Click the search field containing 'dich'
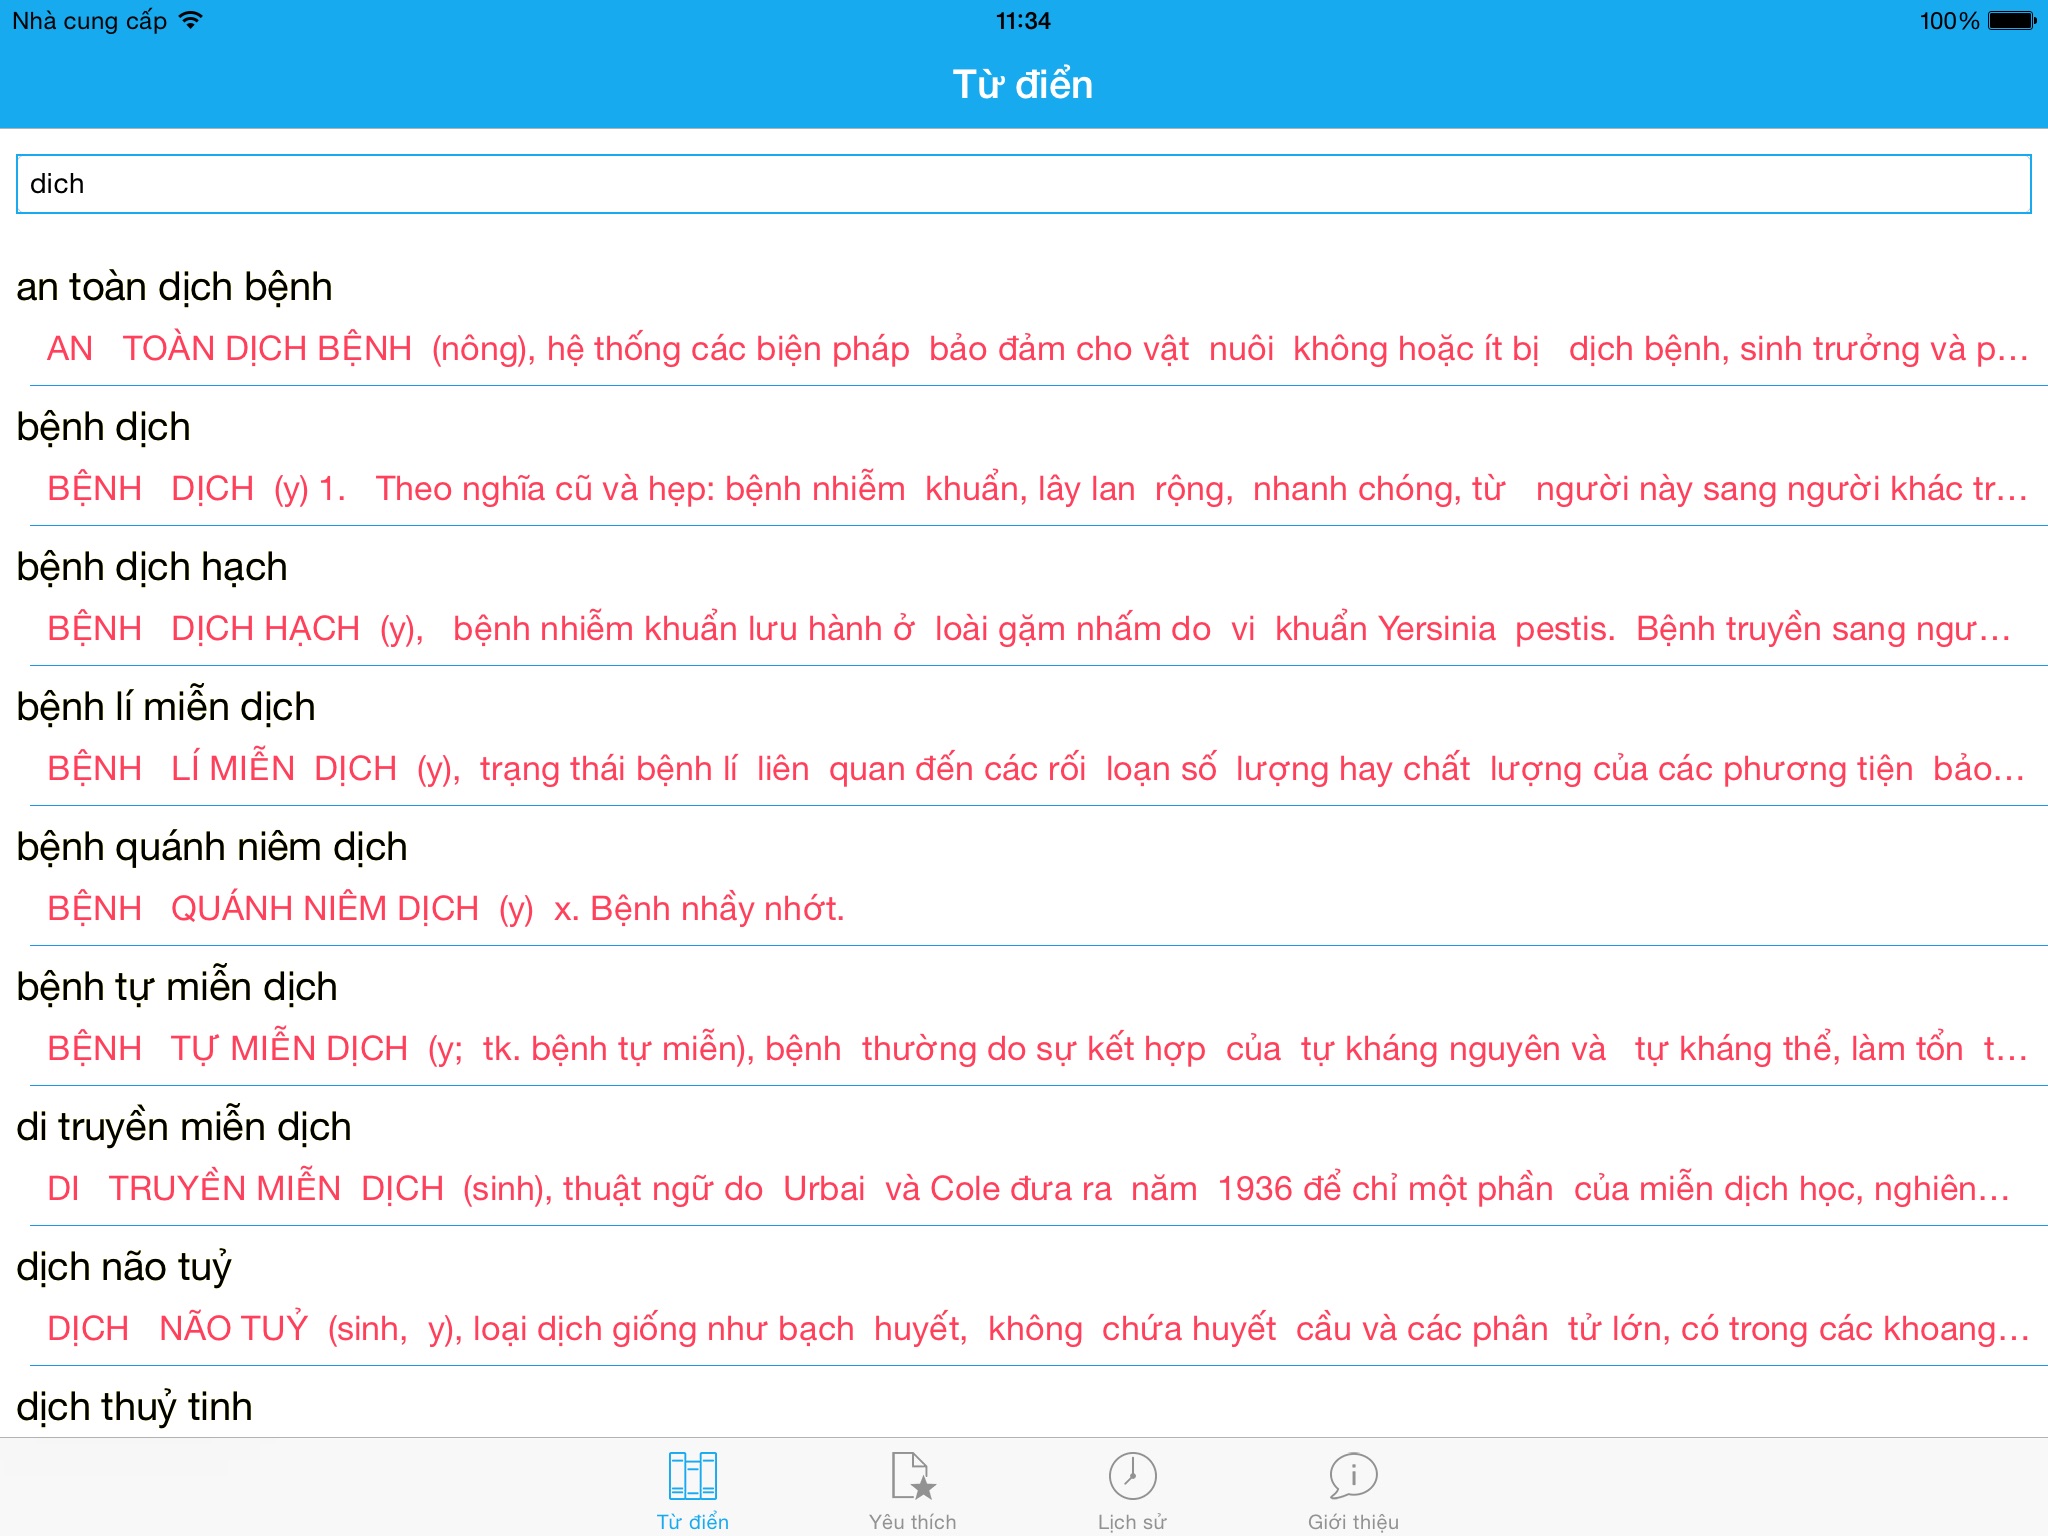 coord(1024,184)
